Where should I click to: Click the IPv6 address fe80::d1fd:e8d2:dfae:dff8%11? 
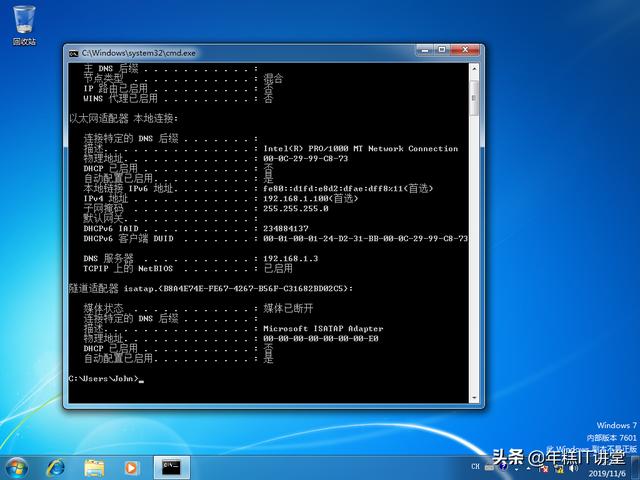pos(333,189)
